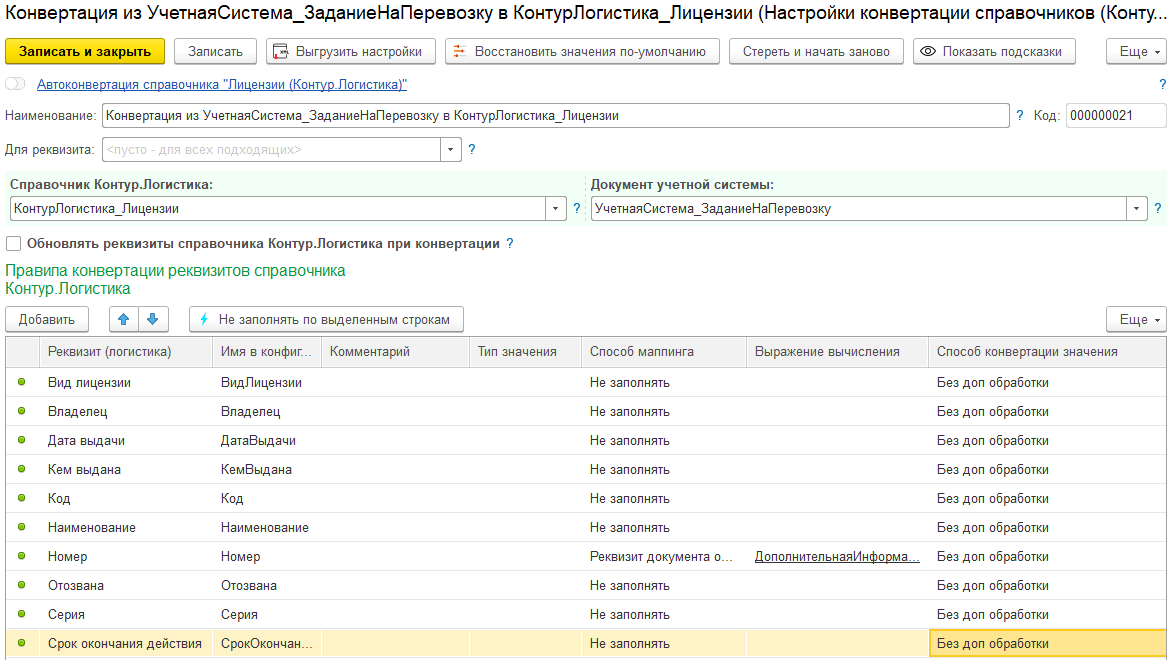
Task: Click help icon next to КонтурЛогистика_Лицензии field
Action: tap(577, 209)
